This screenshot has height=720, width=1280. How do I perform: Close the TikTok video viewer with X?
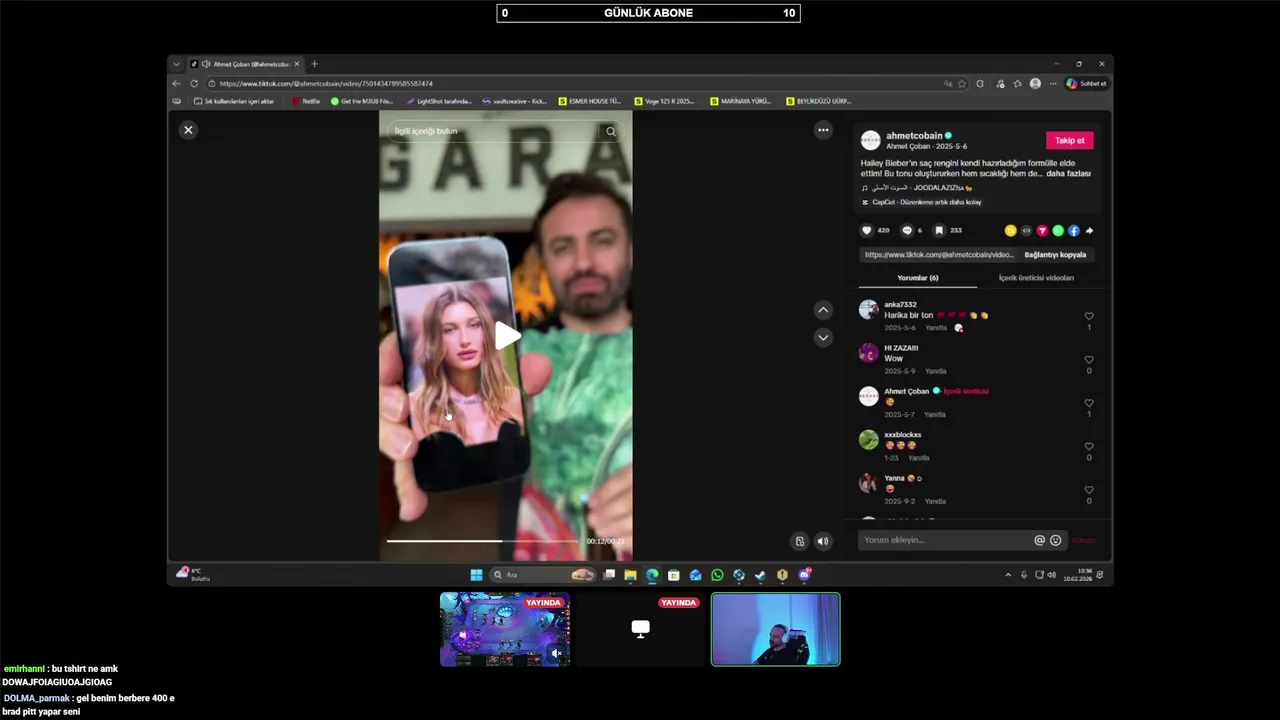click(188, 130)
